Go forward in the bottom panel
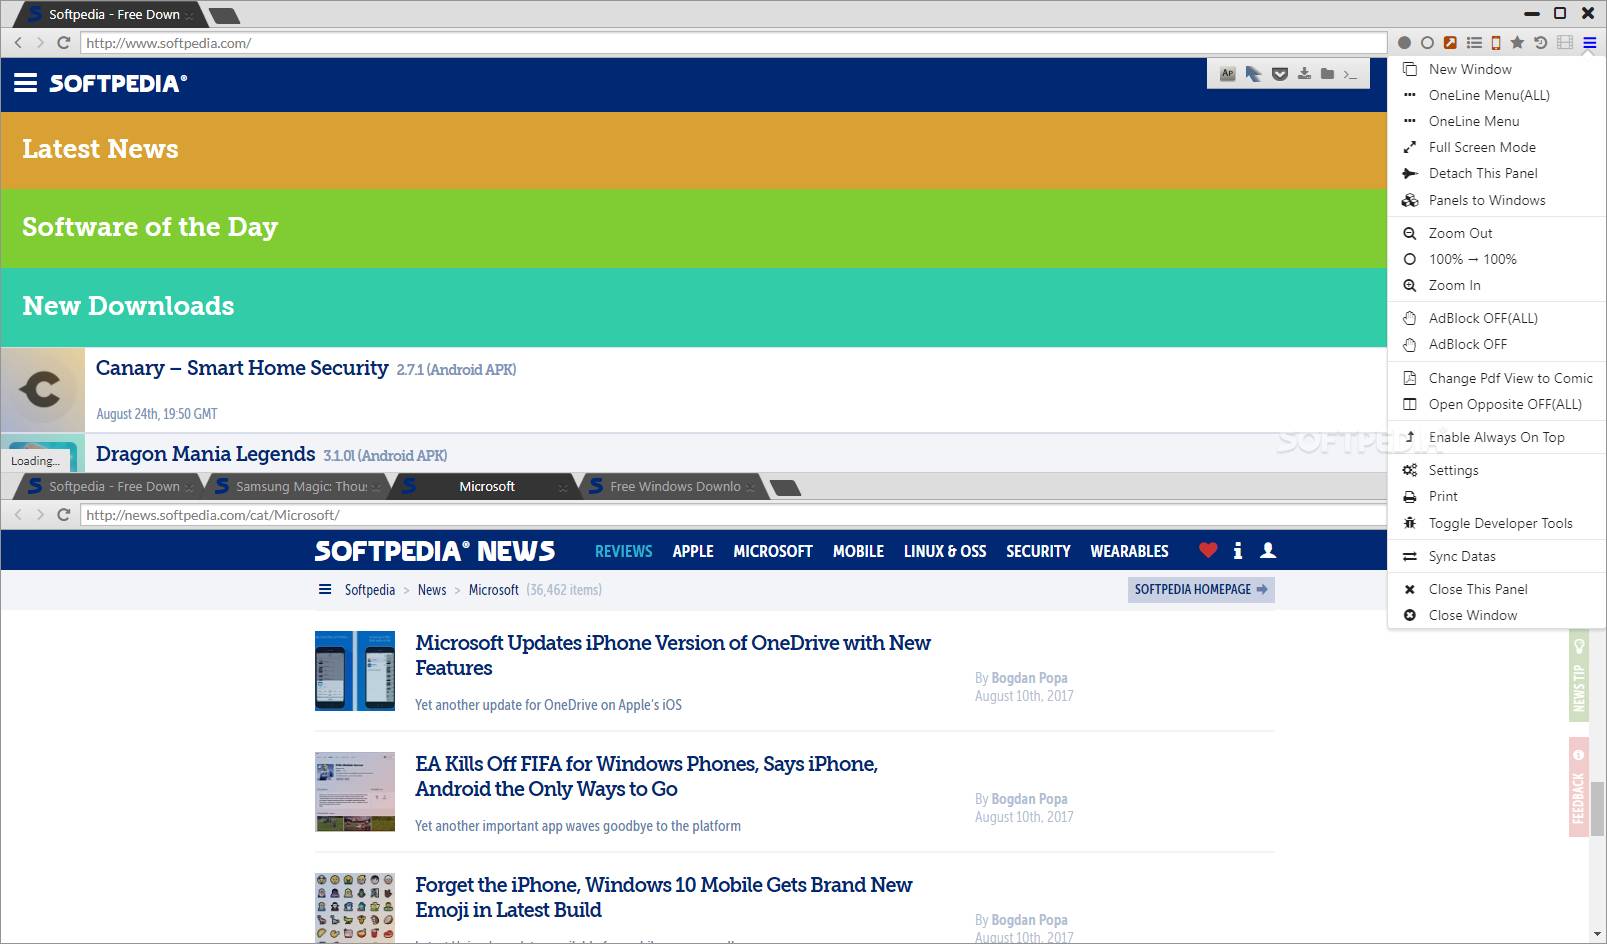Viewport: 1607px width, 944px height. point(40,514)
